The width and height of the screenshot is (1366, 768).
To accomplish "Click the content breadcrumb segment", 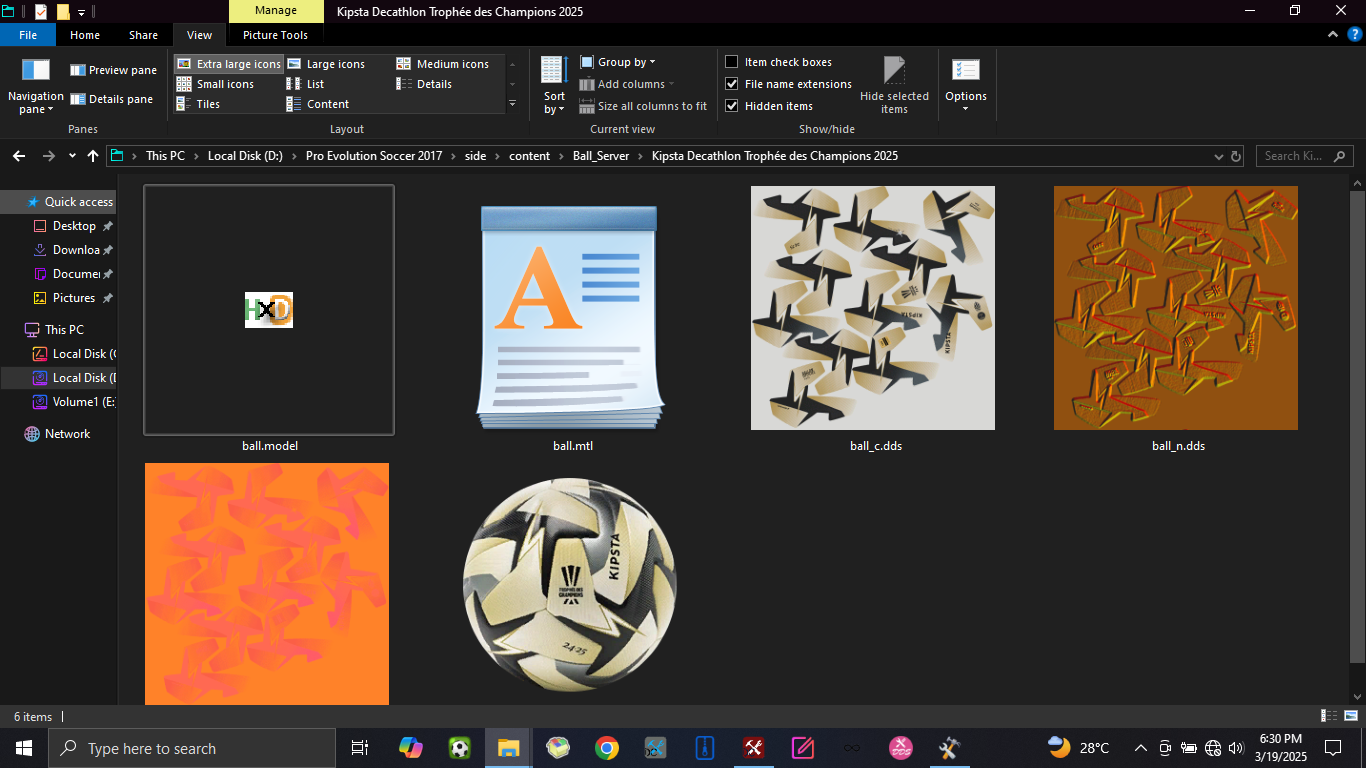I will (x=529, y=156).
